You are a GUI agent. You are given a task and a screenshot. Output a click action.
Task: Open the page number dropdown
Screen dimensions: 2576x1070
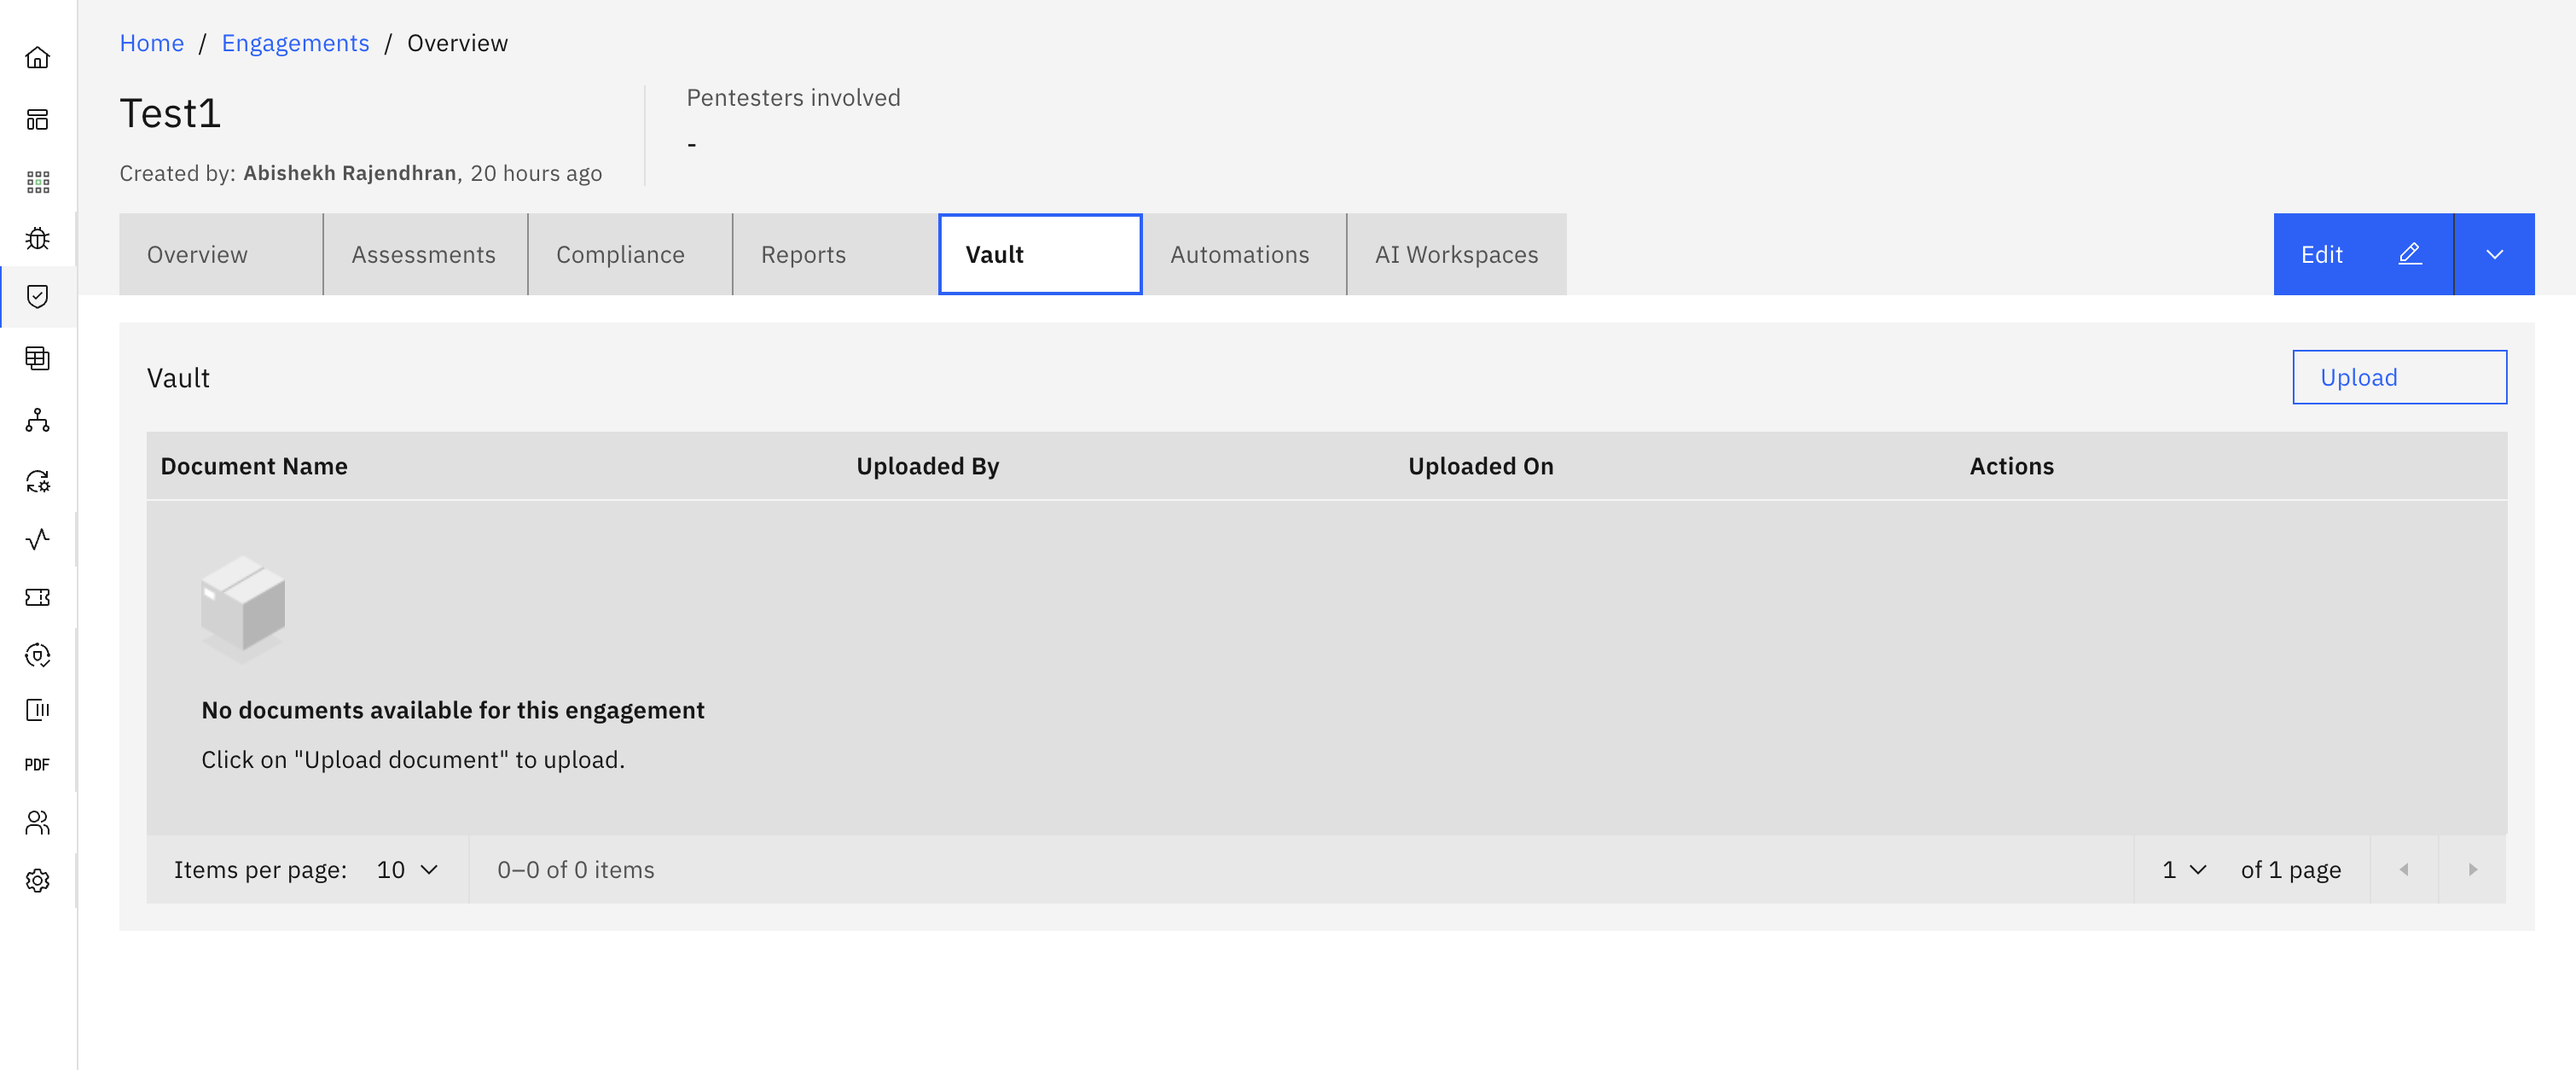click(x=2184, y=870)
